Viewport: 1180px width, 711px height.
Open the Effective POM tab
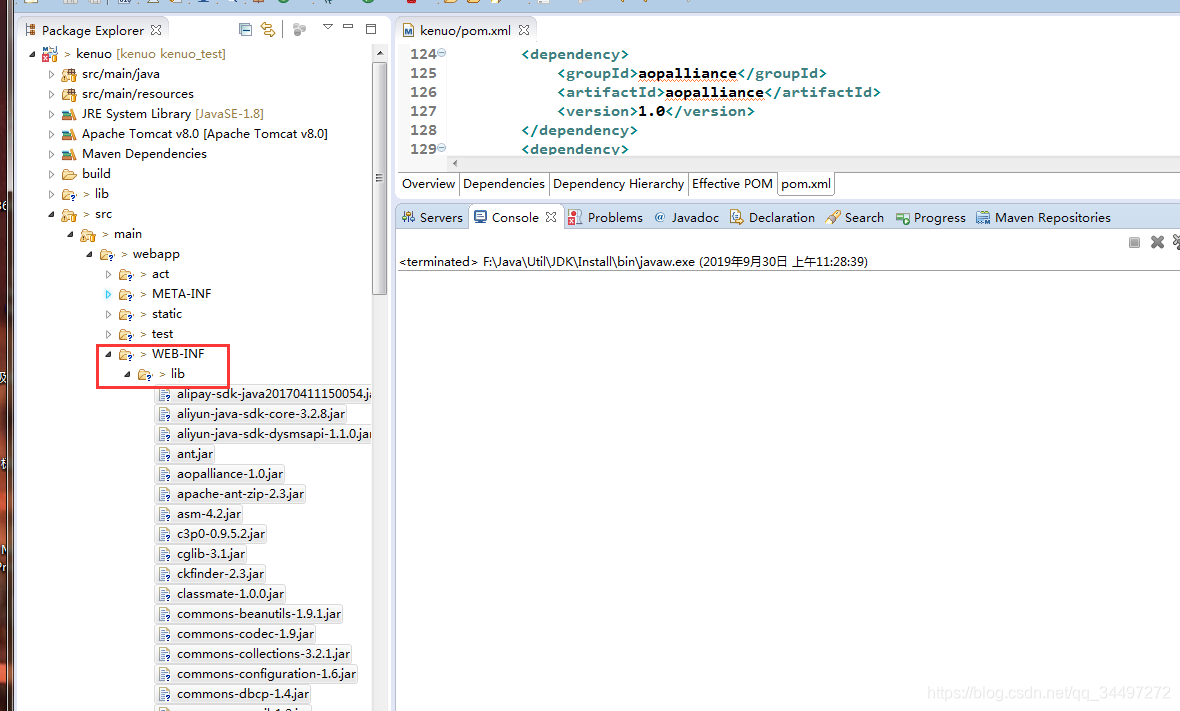(x=732, y=184)
